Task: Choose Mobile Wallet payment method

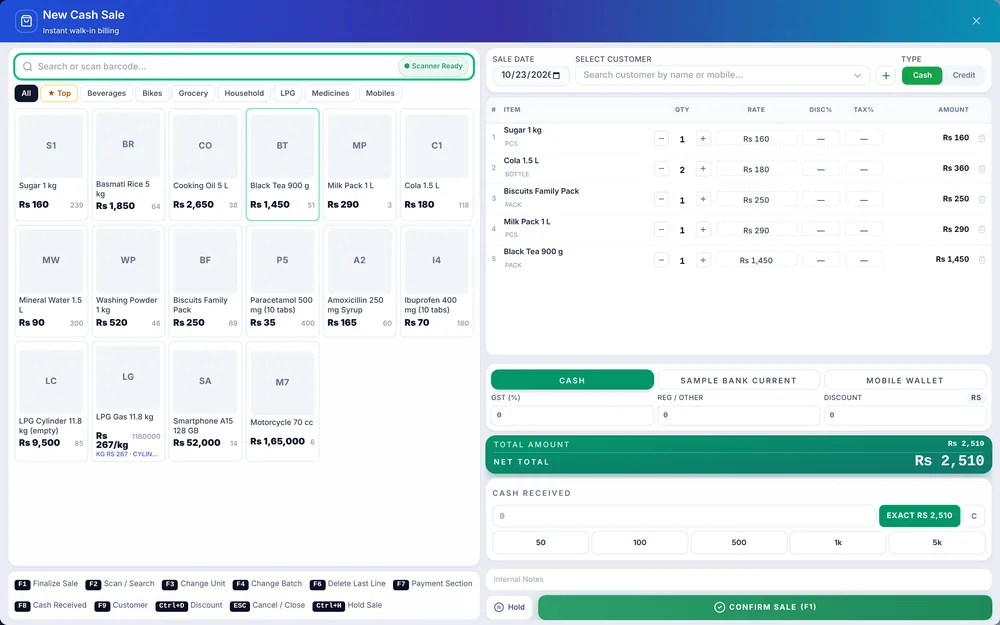Action: [904, 380]
